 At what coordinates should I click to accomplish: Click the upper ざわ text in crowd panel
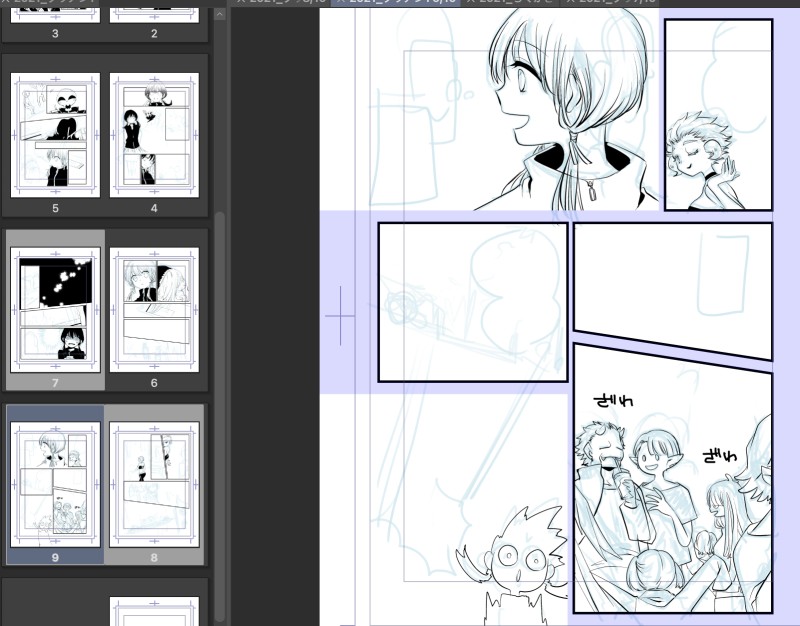614,400
